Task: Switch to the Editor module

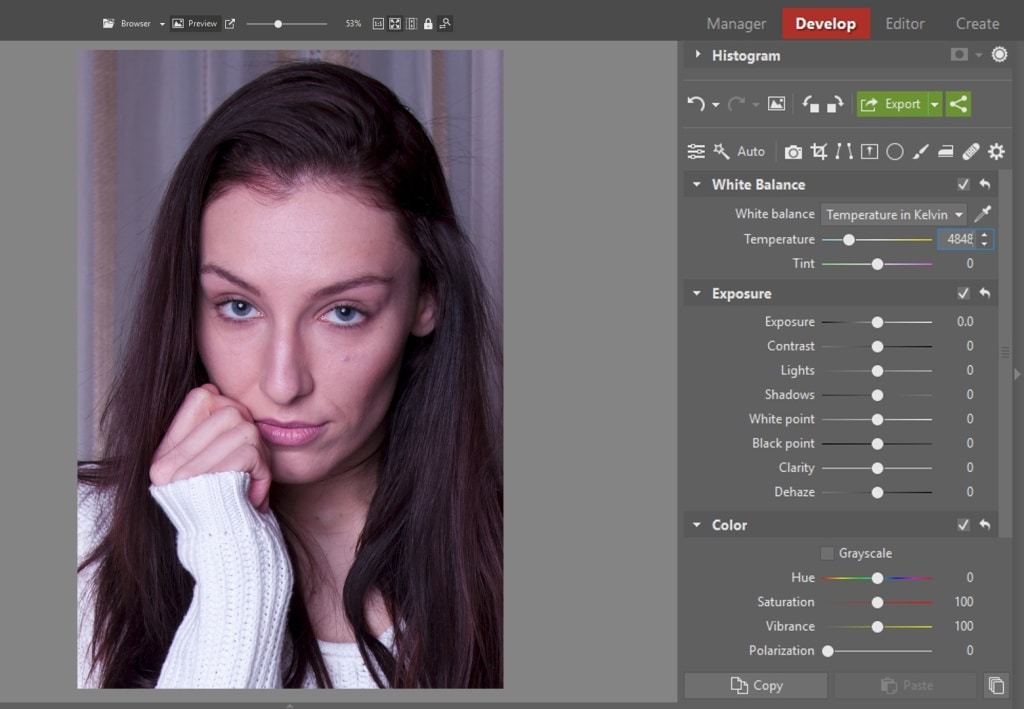Action: pyautogui.click(x=904, y=23)
